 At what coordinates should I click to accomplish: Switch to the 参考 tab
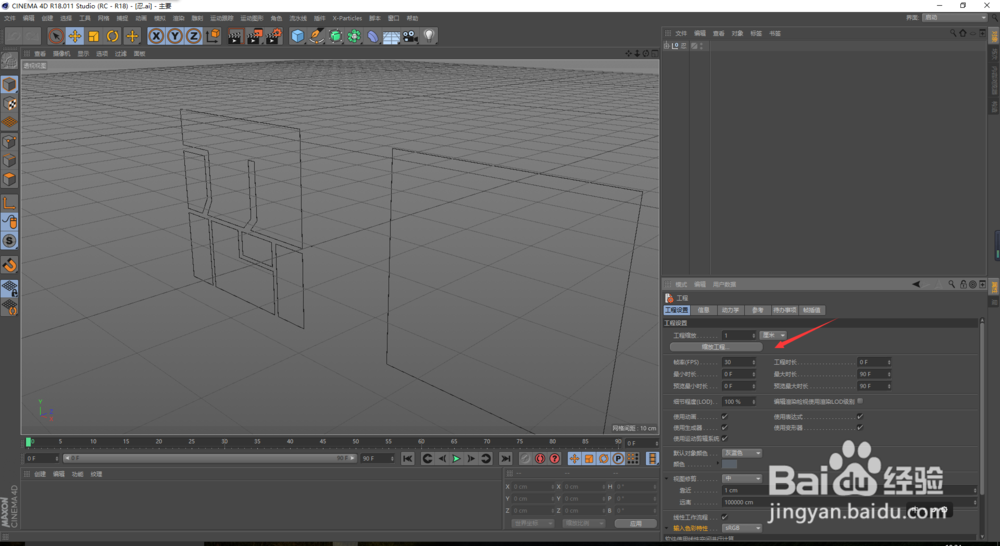coord(758,310)
